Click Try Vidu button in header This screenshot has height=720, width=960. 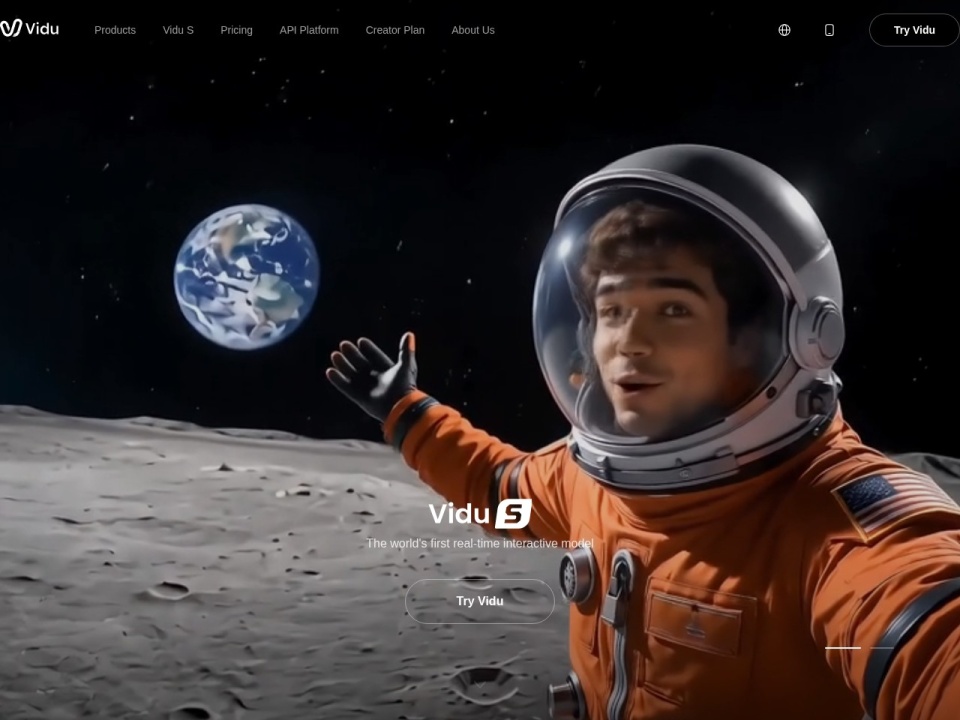914,30
